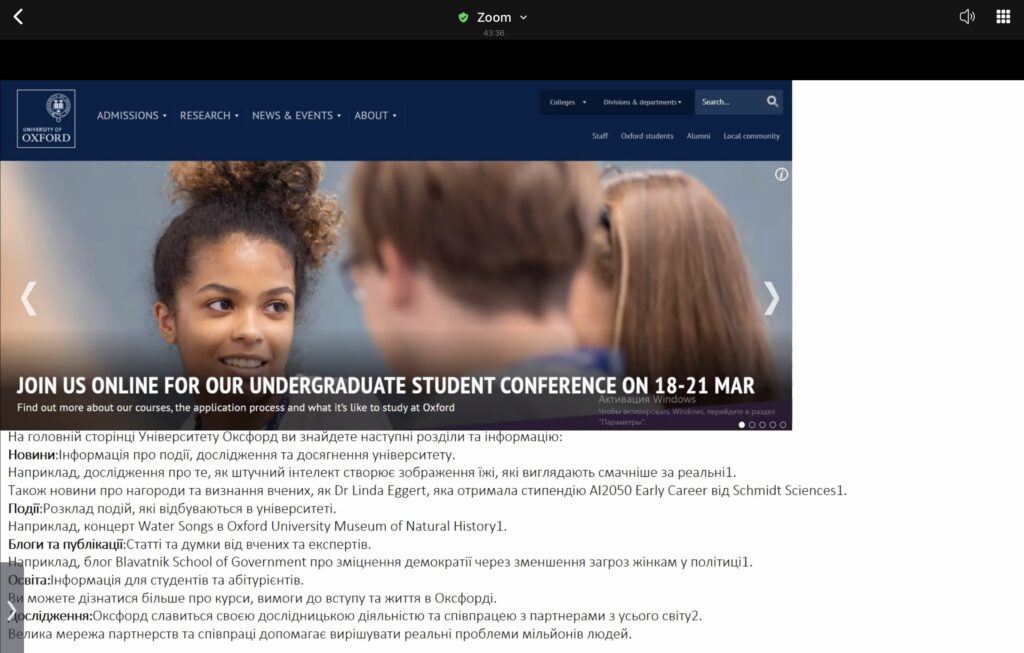Open the Oxford students link
This screenshot has height=653, width=1024.
[647, 136]
